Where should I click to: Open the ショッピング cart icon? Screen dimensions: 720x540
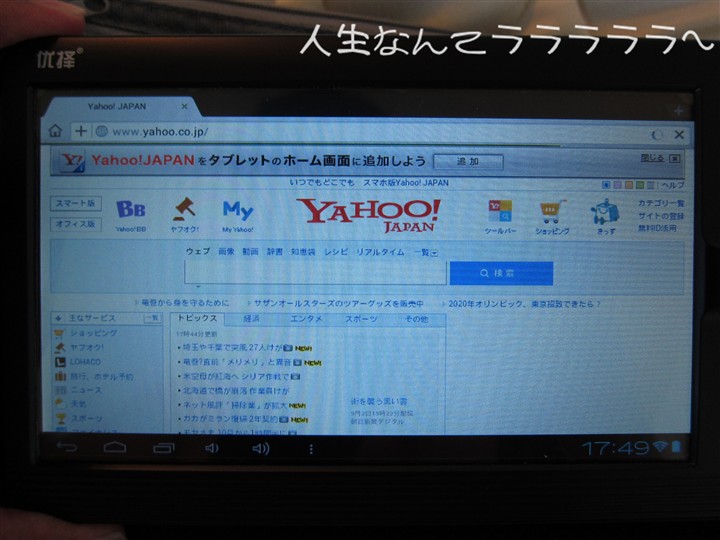pyautogui.click(x=552, y=217)
